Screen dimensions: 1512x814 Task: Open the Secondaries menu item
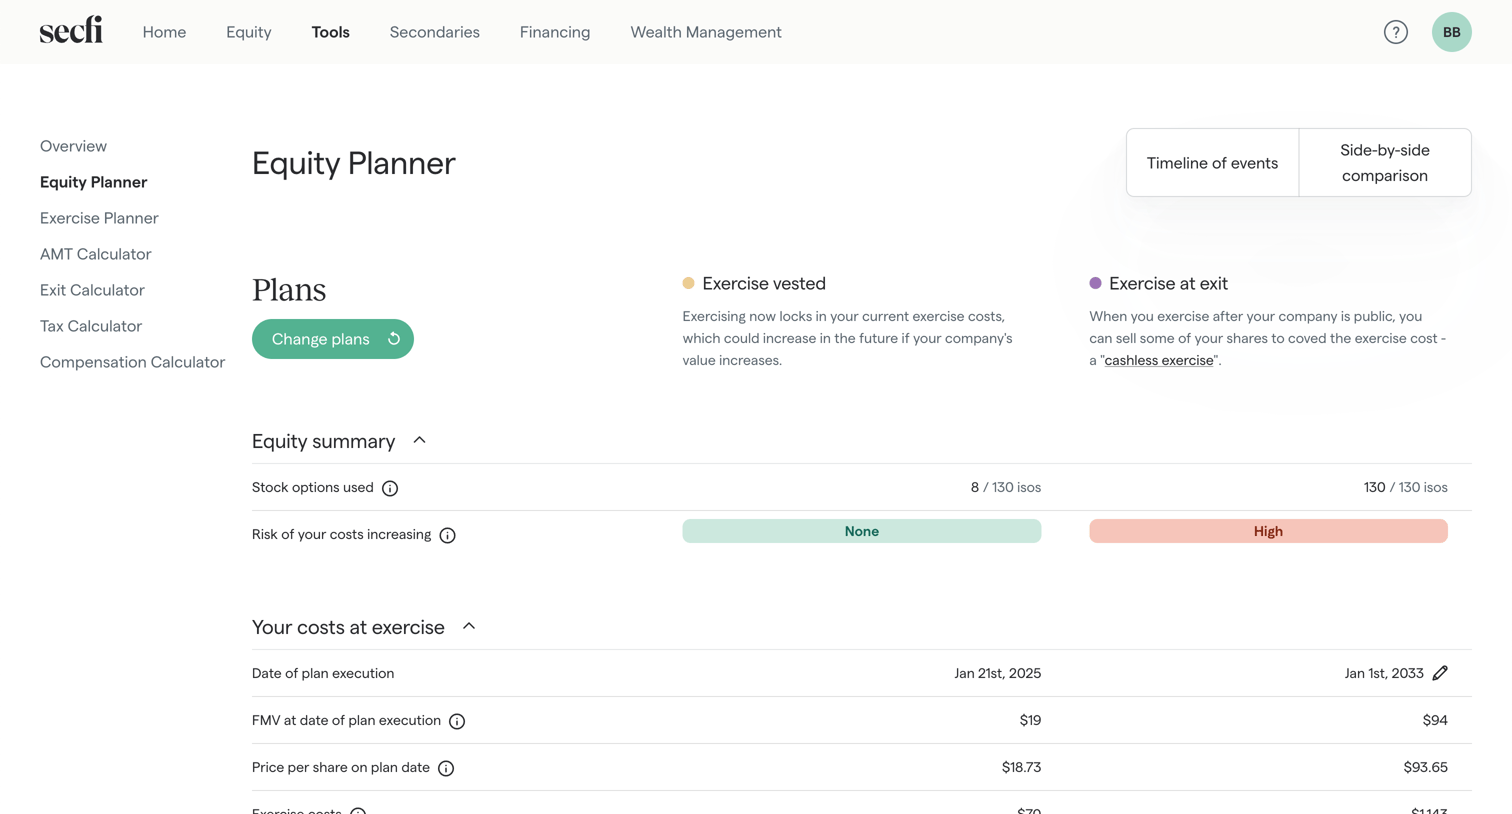click(x=435, y=32)
